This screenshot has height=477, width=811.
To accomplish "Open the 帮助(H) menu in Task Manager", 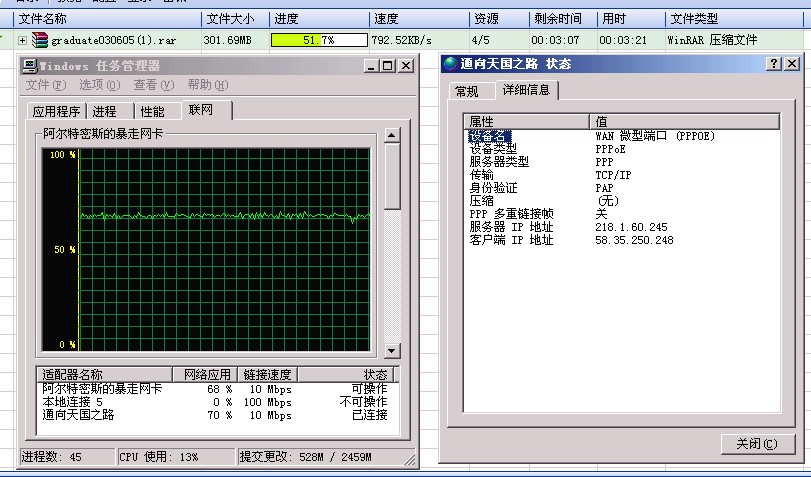I will [207, 85].
